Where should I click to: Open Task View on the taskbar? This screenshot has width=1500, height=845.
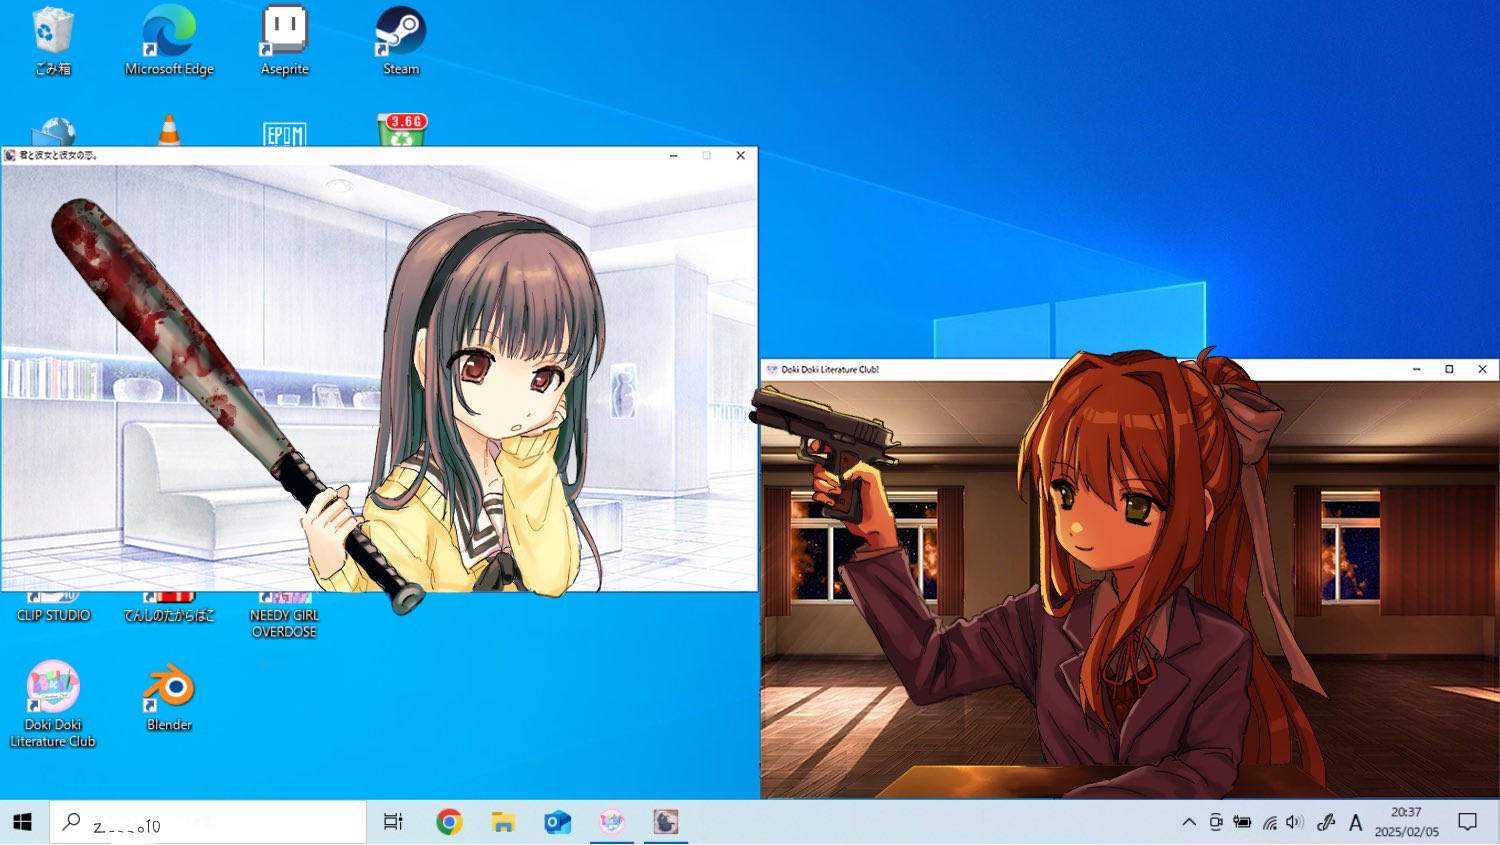393,822
